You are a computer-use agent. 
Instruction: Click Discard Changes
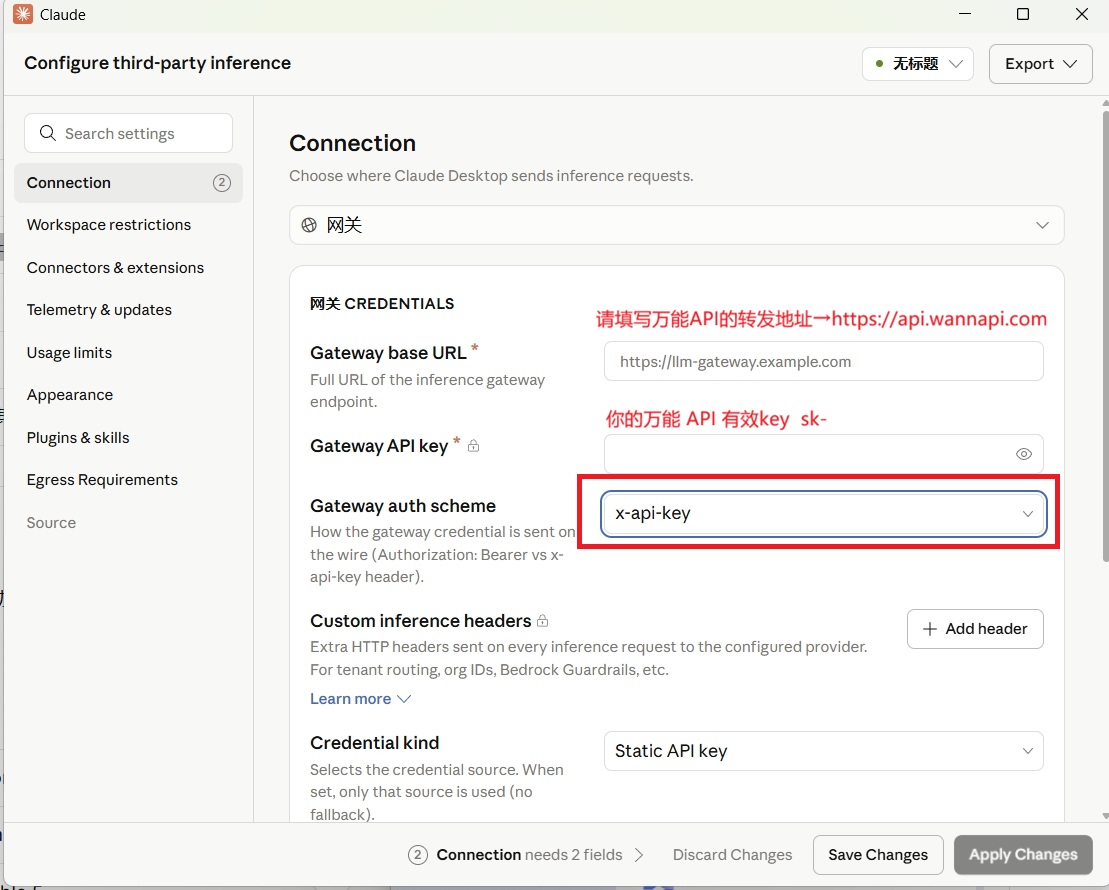(x=732, y=855)
